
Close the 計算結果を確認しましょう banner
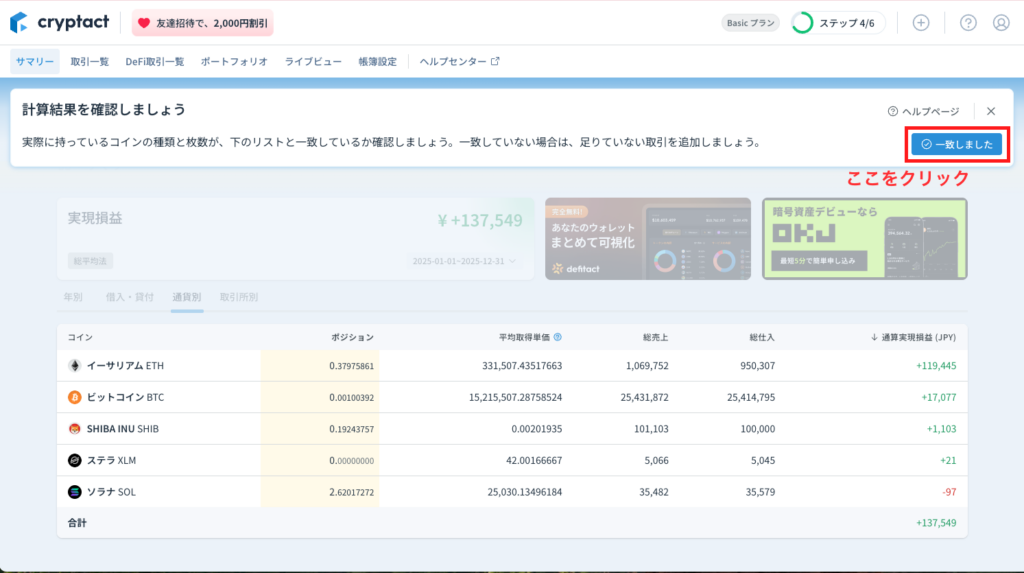tap(991, 111)
